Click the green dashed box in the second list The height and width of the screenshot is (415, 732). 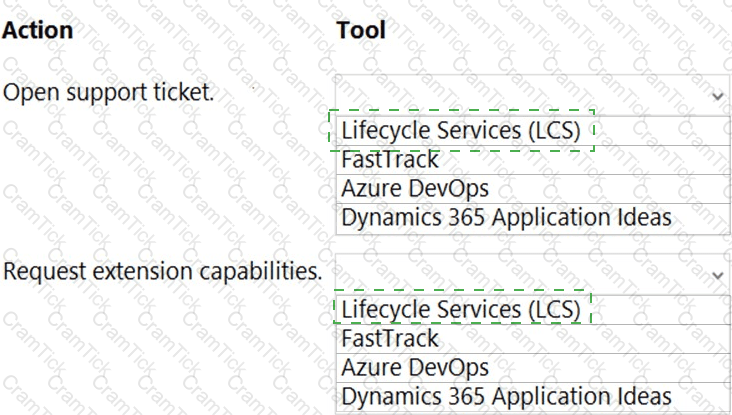tap(462, 309)
